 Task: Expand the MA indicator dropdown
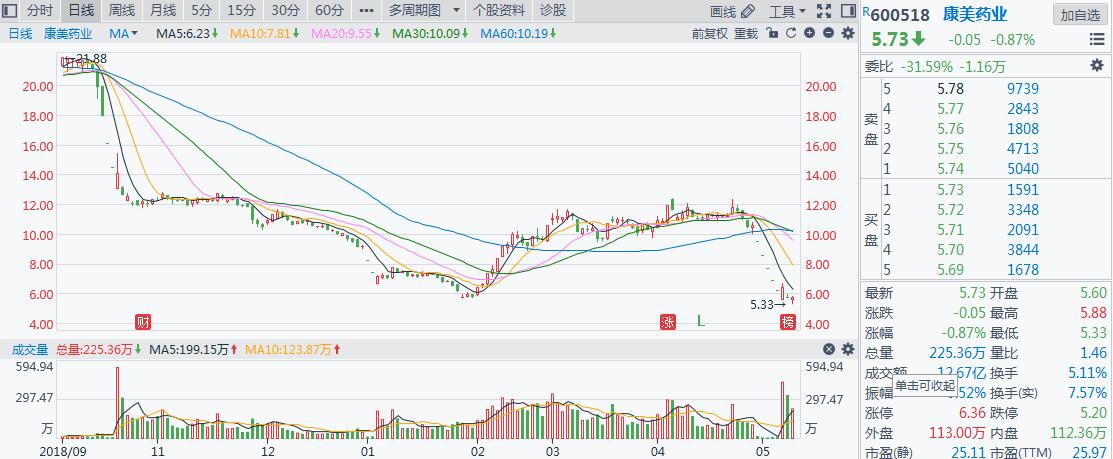pyautogui.click(x=136, y=33)
